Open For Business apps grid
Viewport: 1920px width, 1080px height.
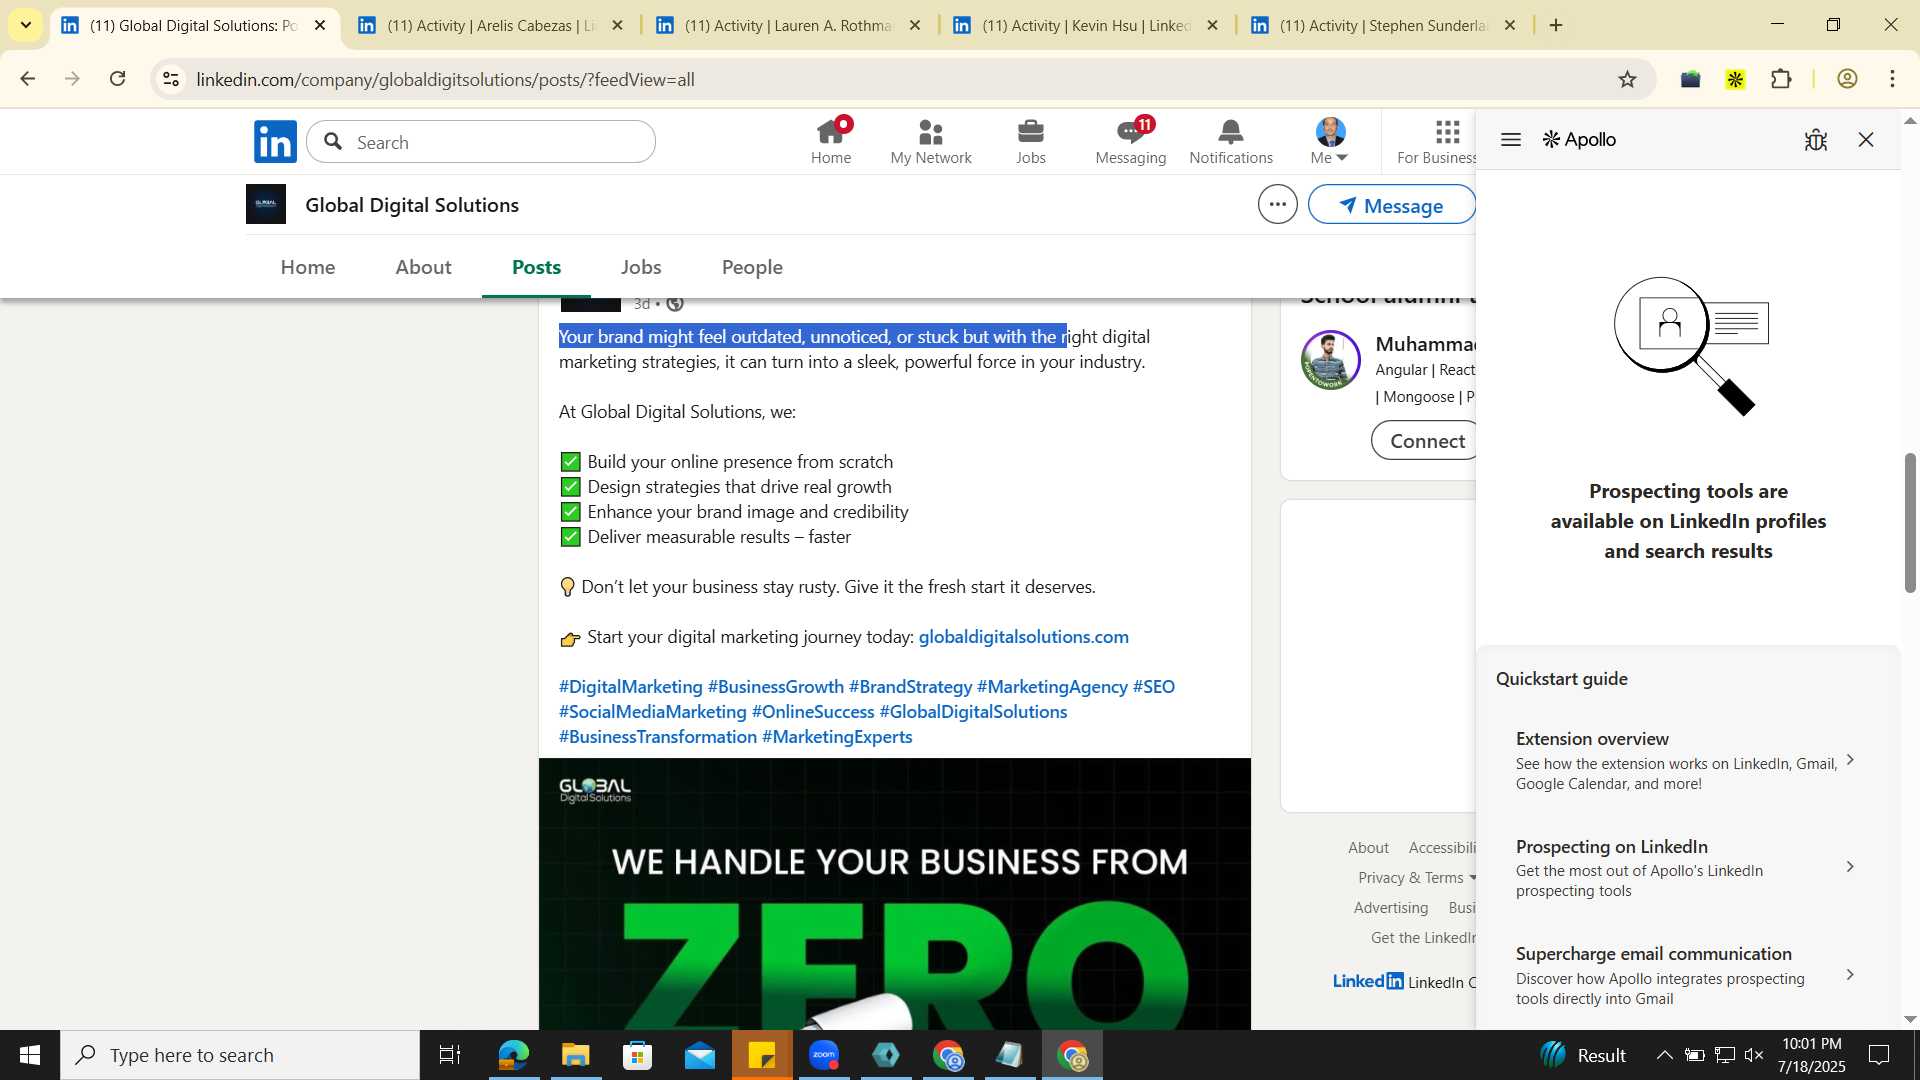click(x=1437, y=141)
